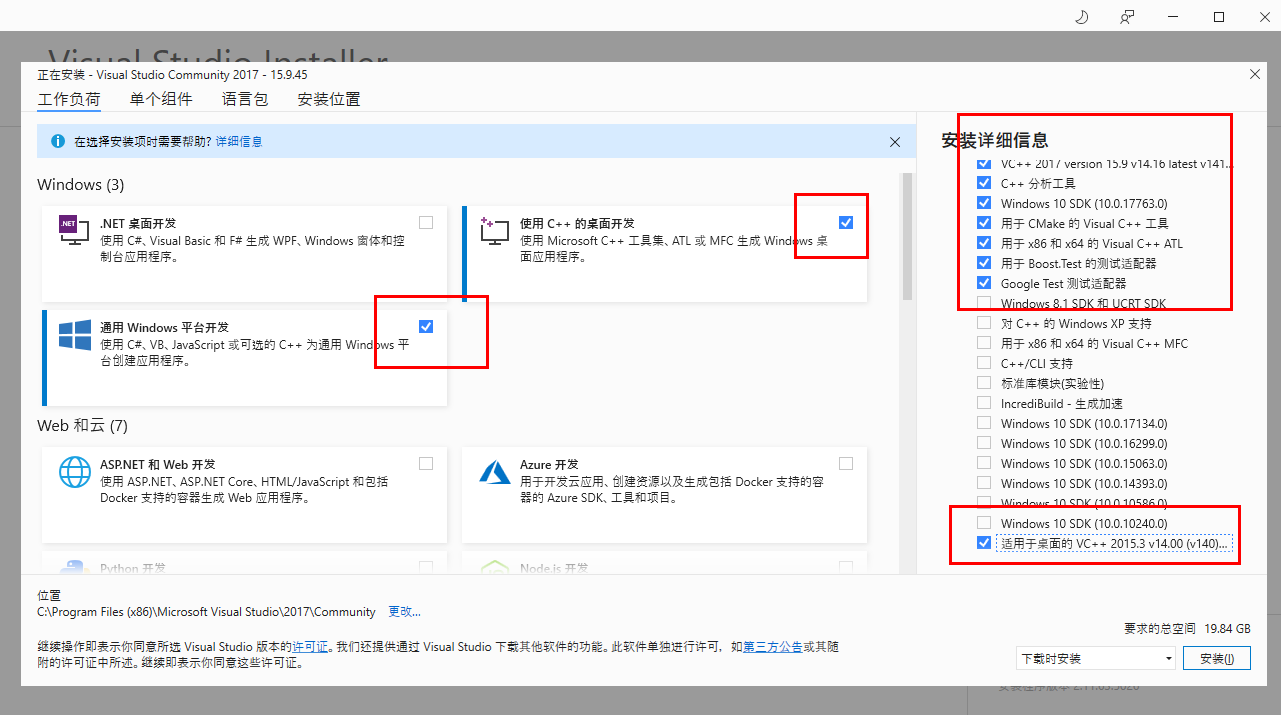
Task: Open the 语言包 tab
Action: [x=244, y=99]
